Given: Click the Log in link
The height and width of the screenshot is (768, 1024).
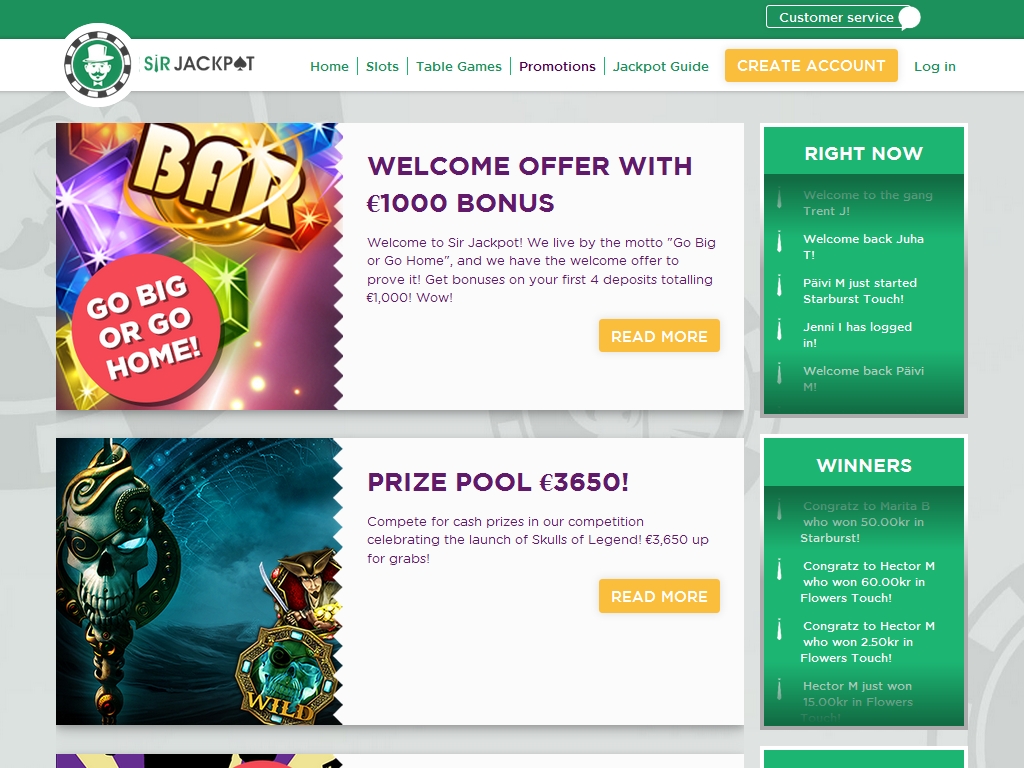Looking at the screenshot, I should pos(935,67).
